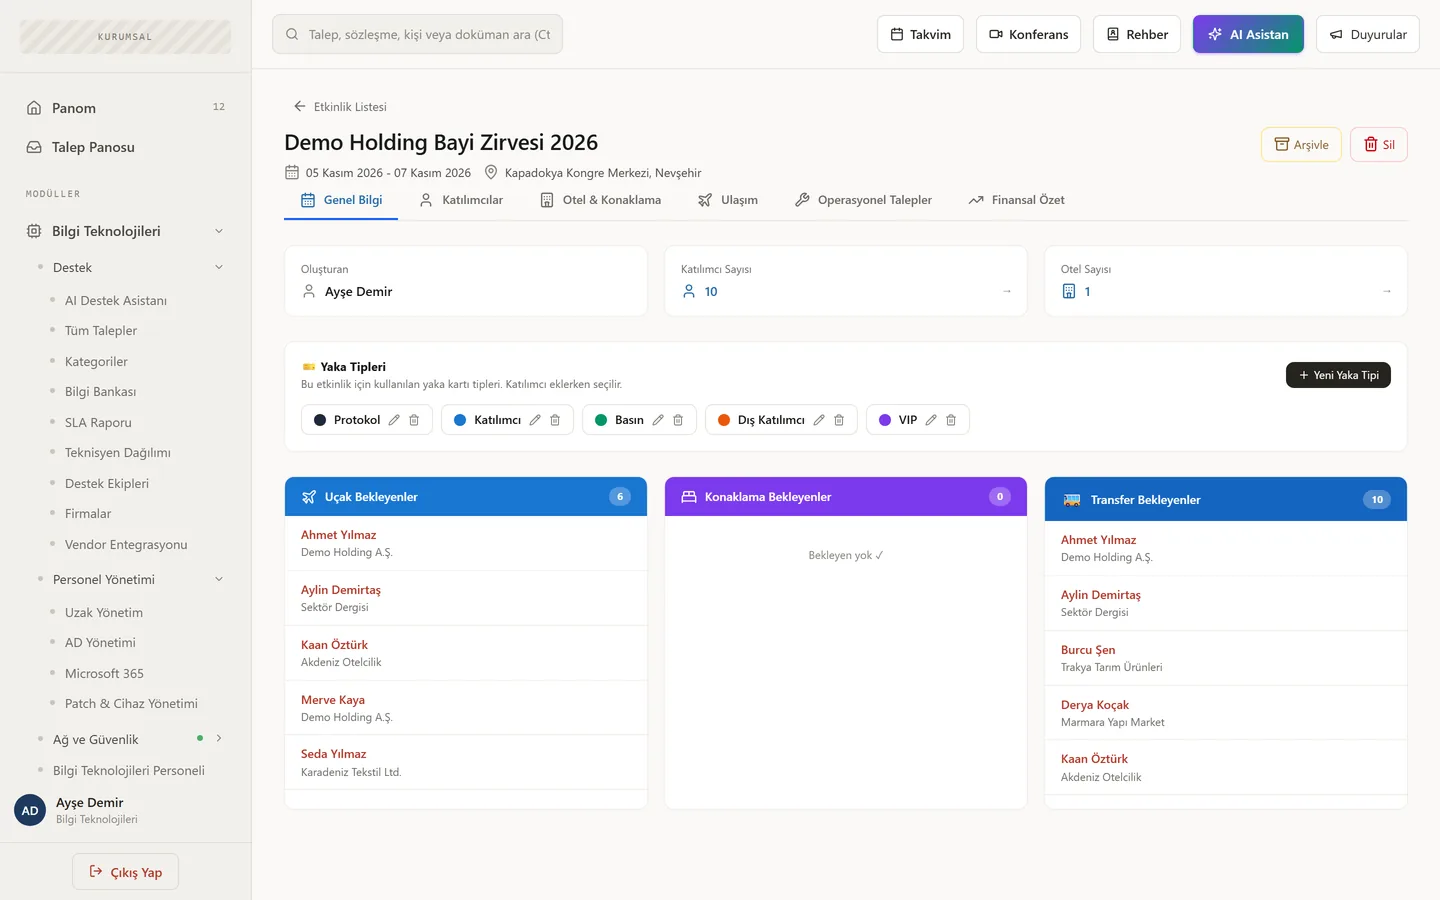Delete the Basın badge type
Image resolution: width=1440 pixels, height=900 pixels.
pyautogui.click(x=678, y=420)
